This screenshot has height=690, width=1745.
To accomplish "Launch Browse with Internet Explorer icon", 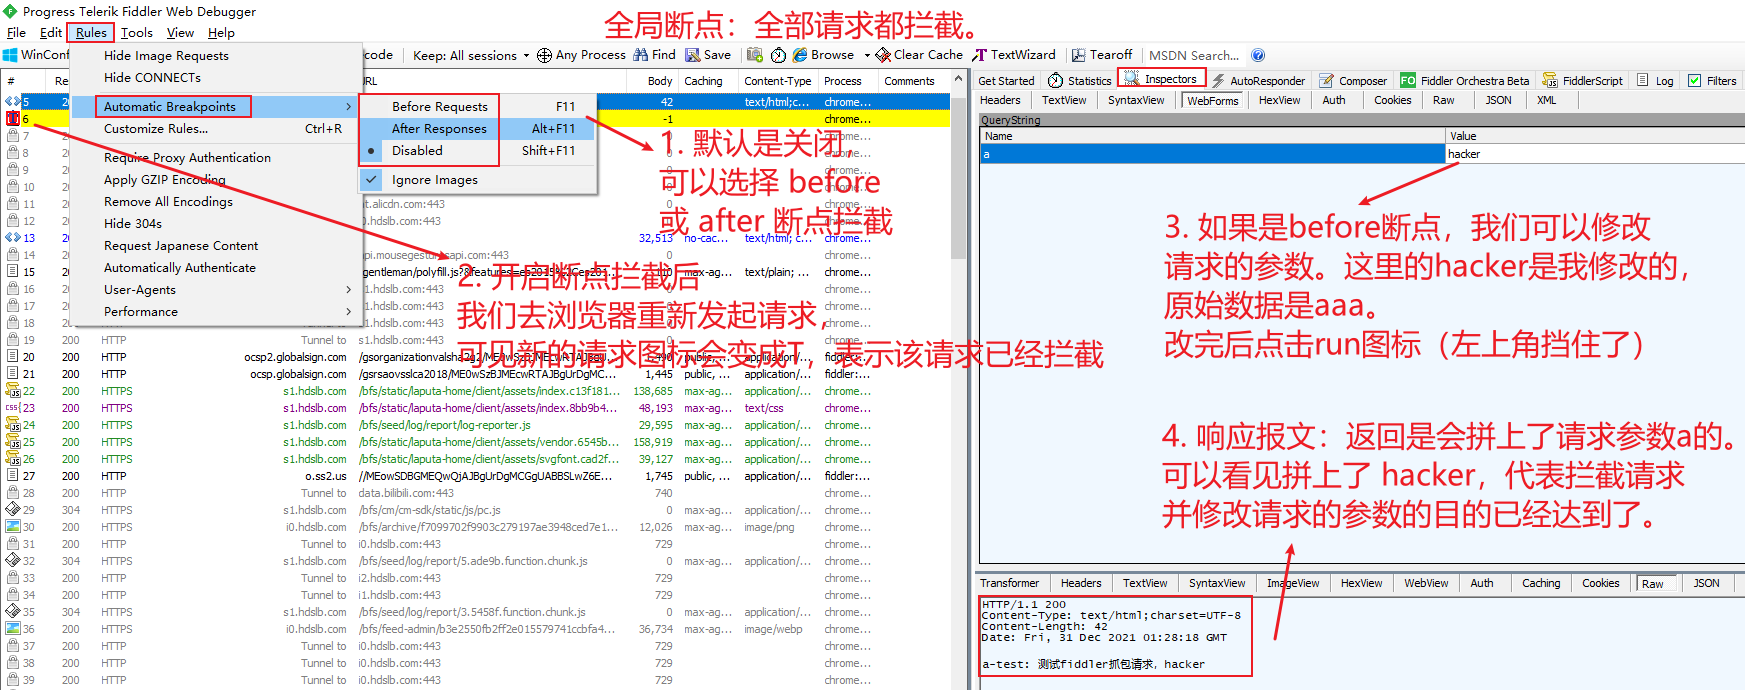I will pos(801,55).
